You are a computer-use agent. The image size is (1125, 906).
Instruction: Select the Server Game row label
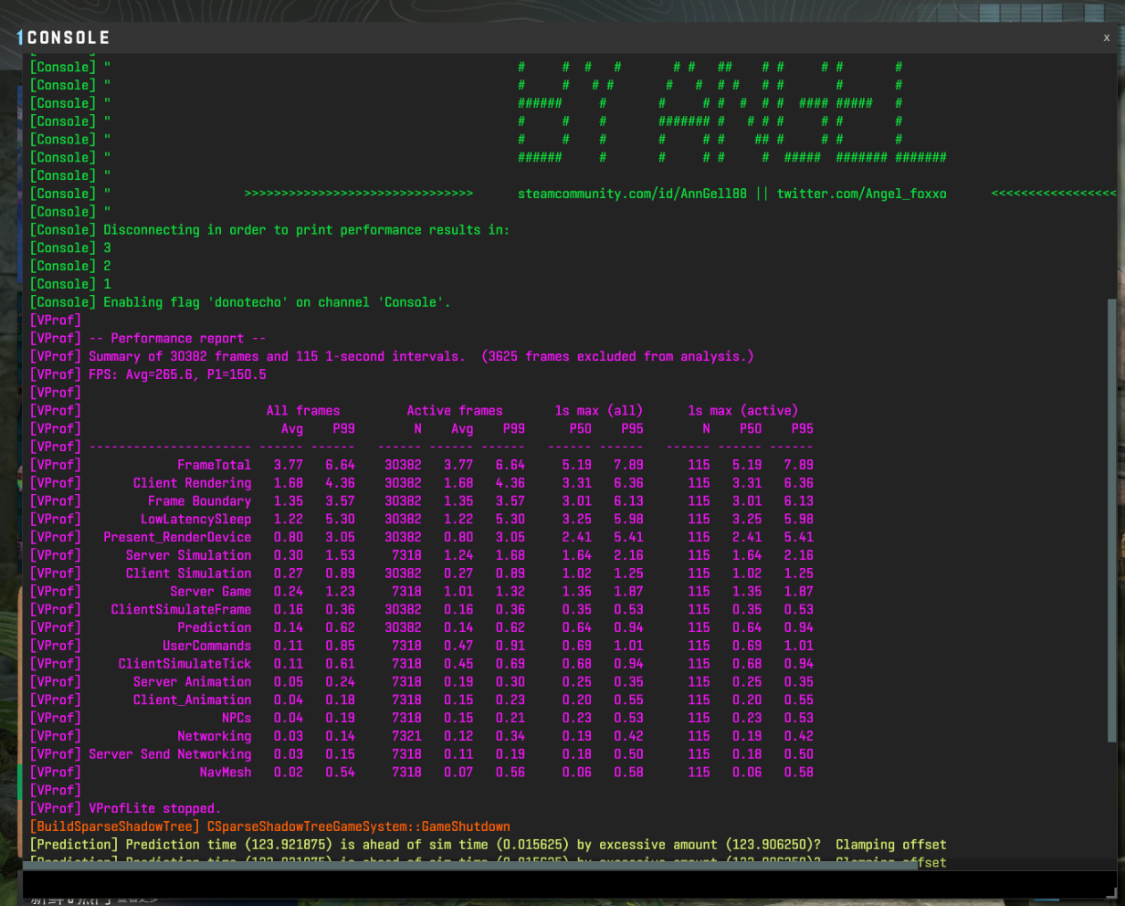tap(210, 592)
